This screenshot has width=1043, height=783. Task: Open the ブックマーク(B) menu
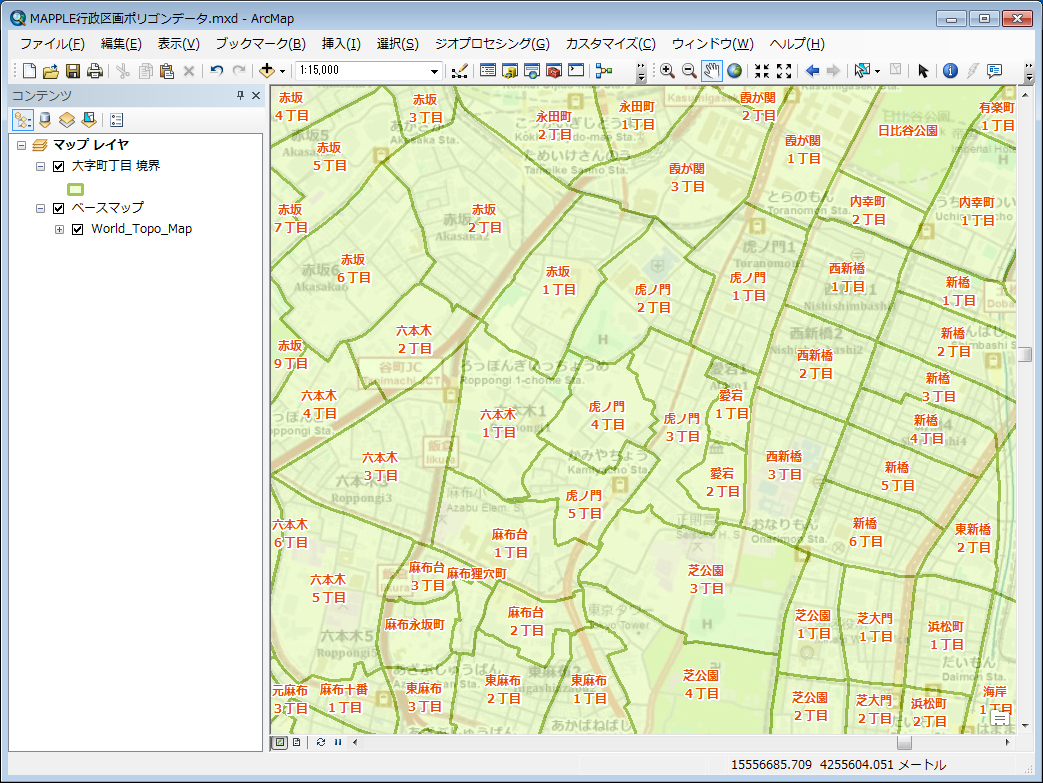coord(261,44)
